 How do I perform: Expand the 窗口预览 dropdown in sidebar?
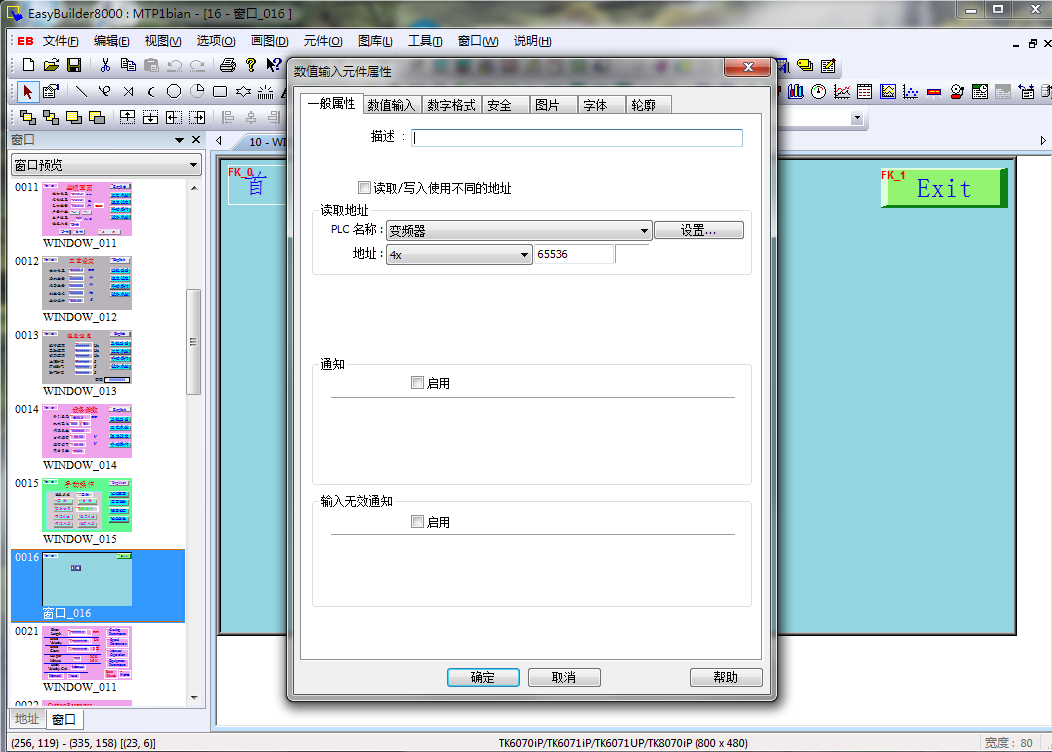click(x=194, y=165)
